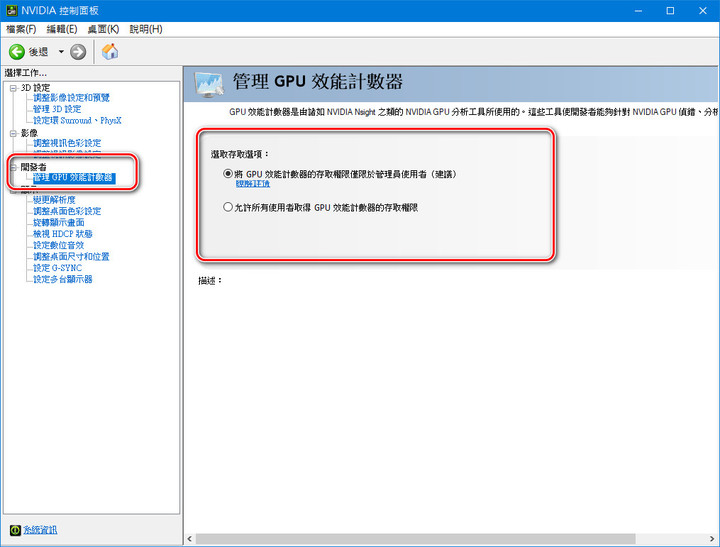720x547 pixels.
Task: Go to the Home page icon
Action: tap(110, 51)
